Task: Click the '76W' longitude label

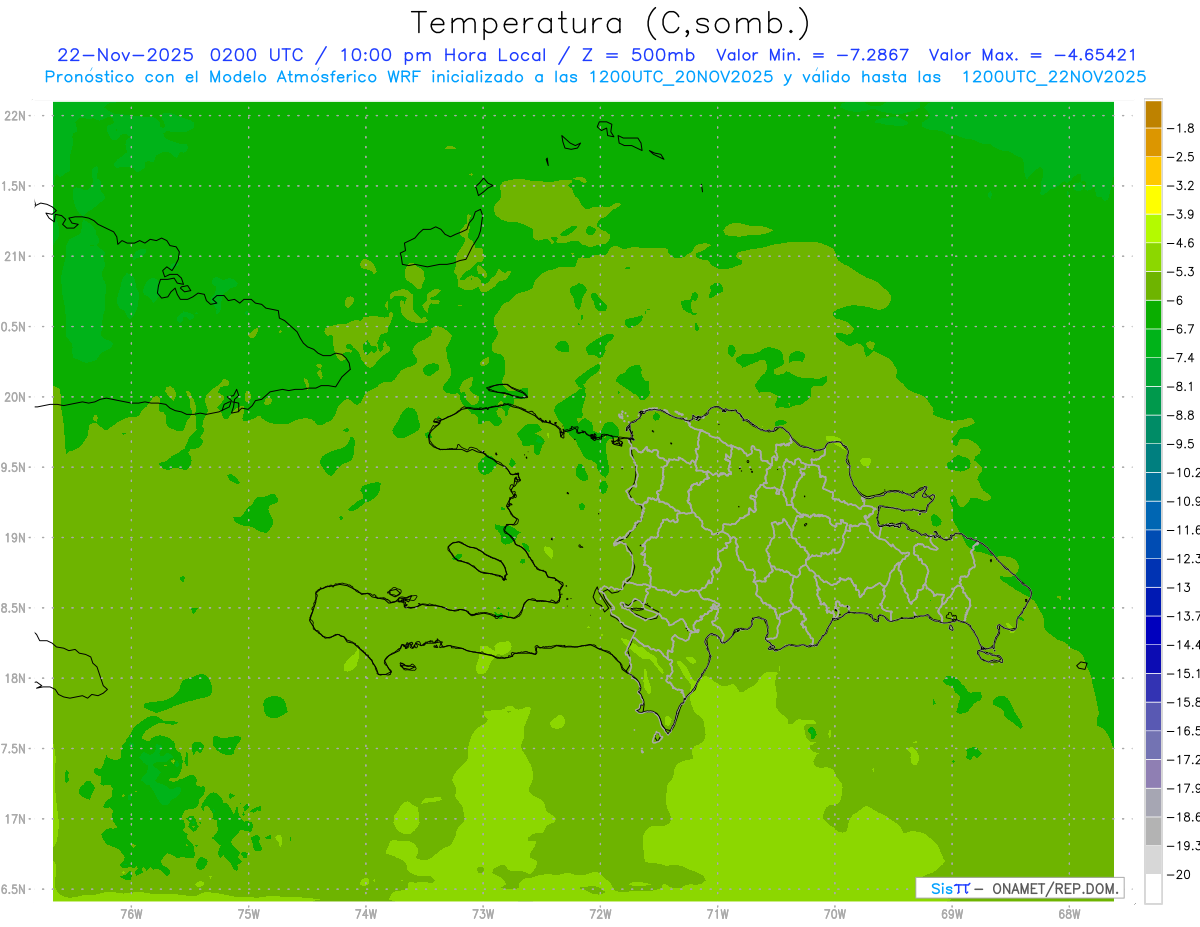Action: pos(131,914)
